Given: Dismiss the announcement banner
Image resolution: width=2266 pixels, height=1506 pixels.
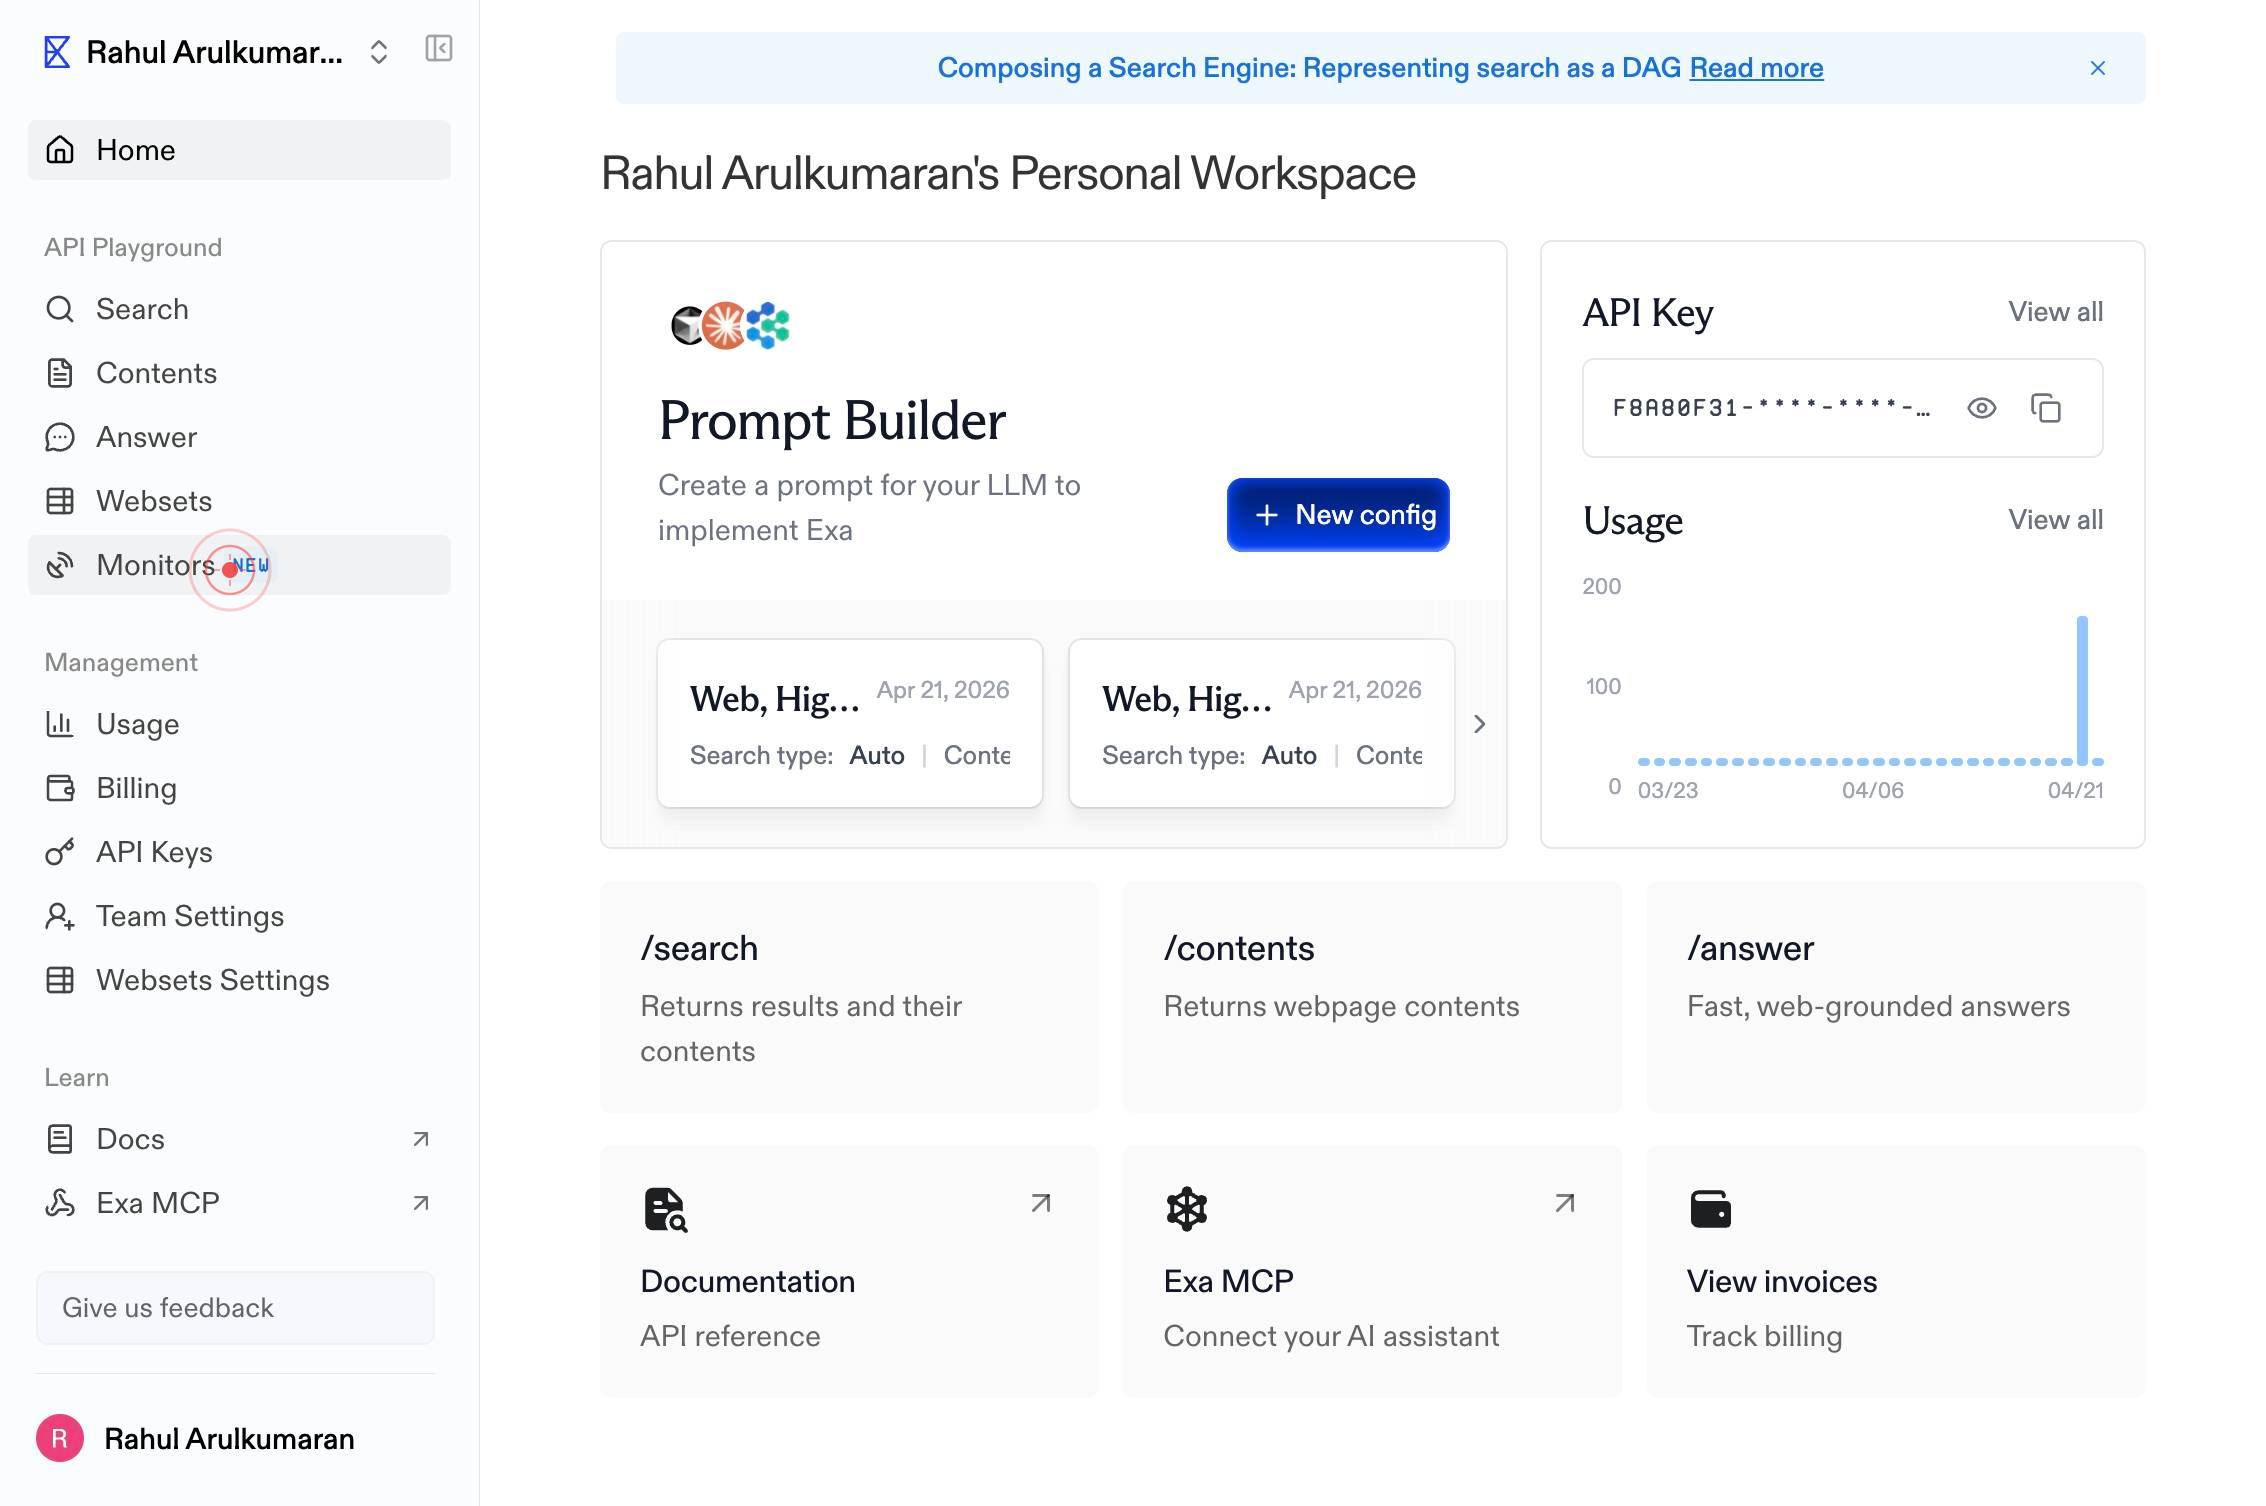Looking at the screenshot, I should [2098, 68].
